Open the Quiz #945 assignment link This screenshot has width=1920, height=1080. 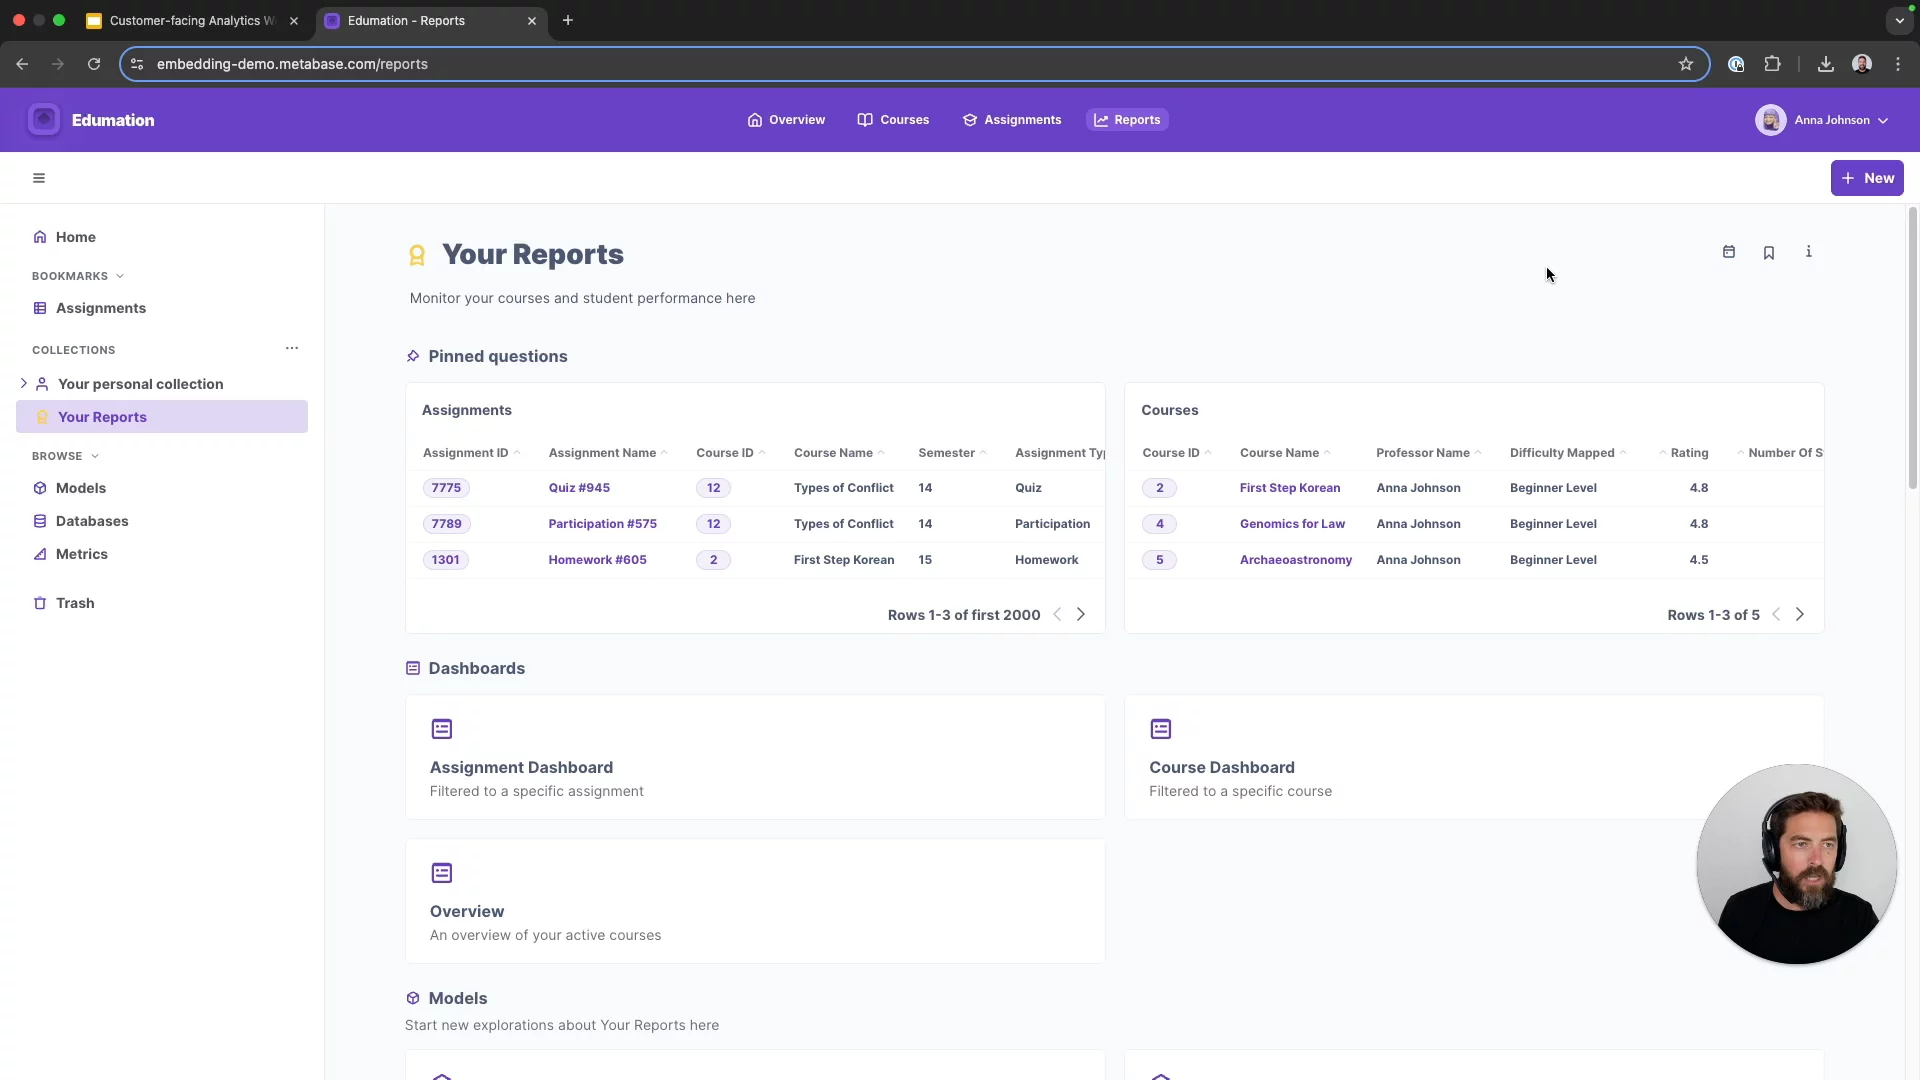click(x=578, y=488)
